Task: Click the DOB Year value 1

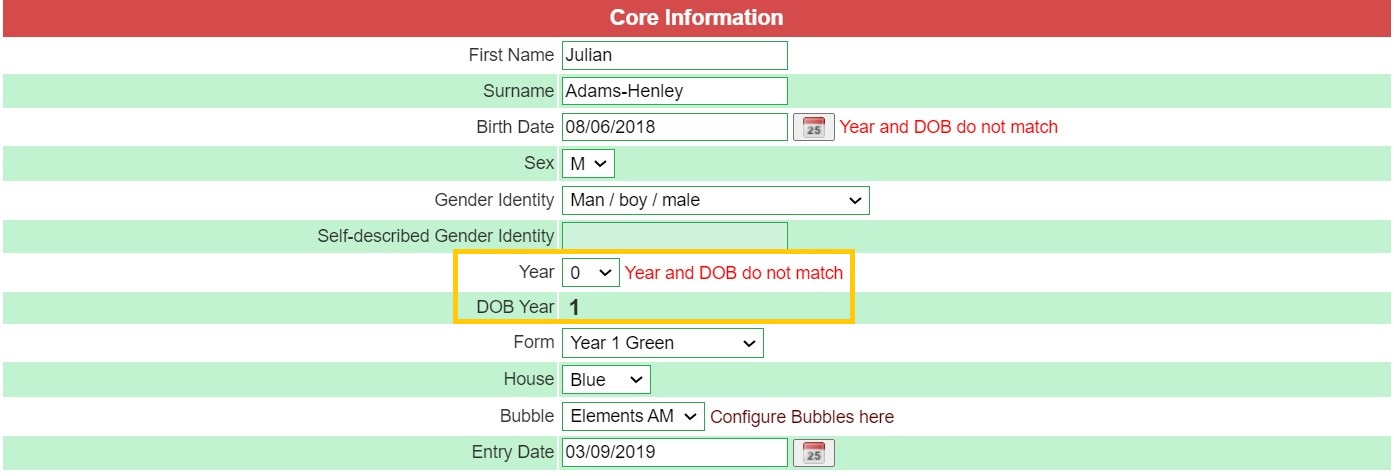Action: (x=575, y=308)
